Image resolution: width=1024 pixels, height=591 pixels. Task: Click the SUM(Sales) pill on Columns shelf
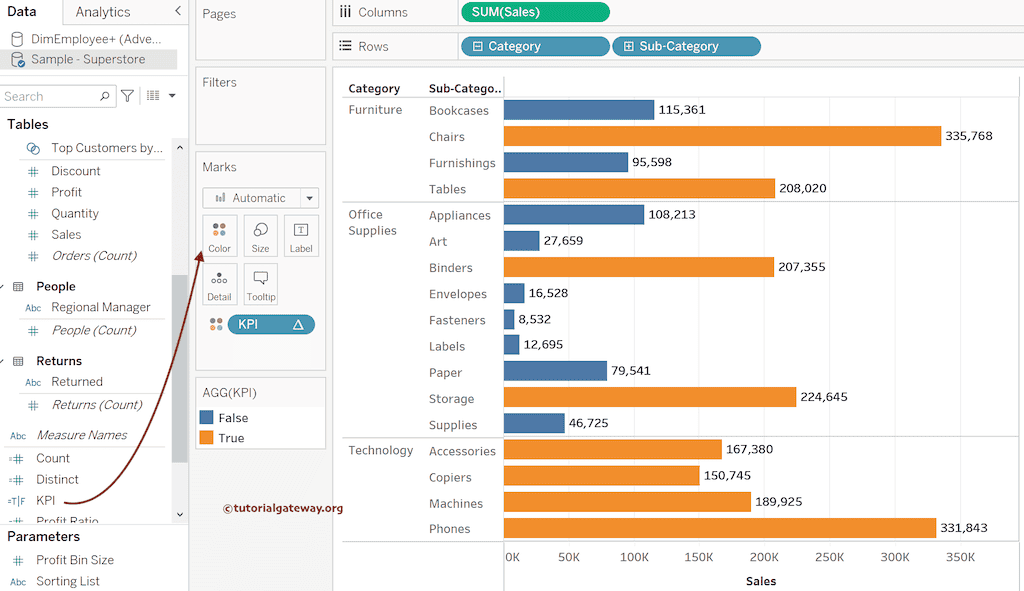click(x=535, y=13)
